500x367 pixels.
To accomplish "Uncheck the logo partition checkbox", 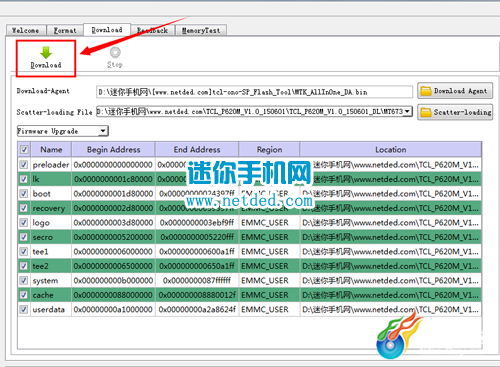I will (x=24, y=222).
